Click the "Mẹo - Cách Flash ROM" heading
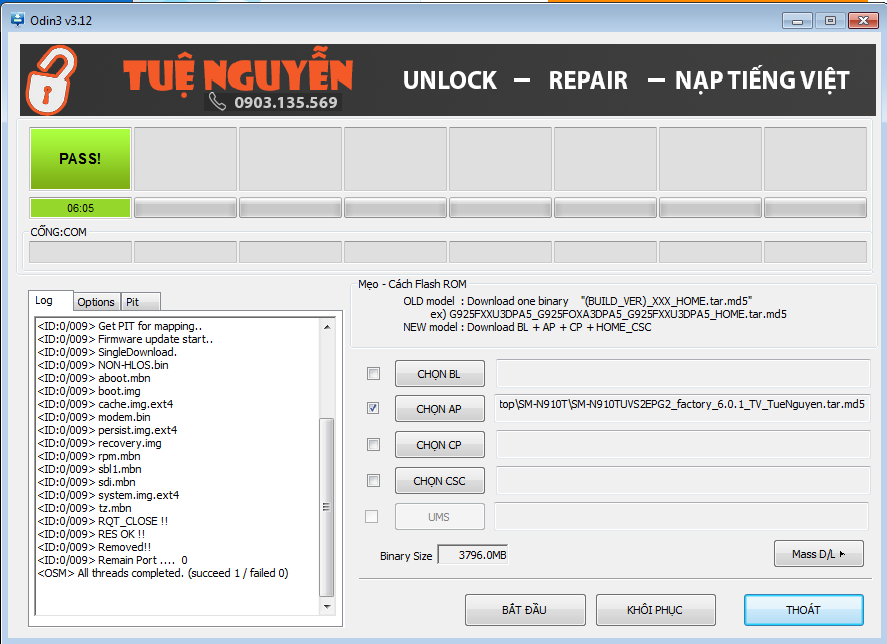 tap(412, 284)
